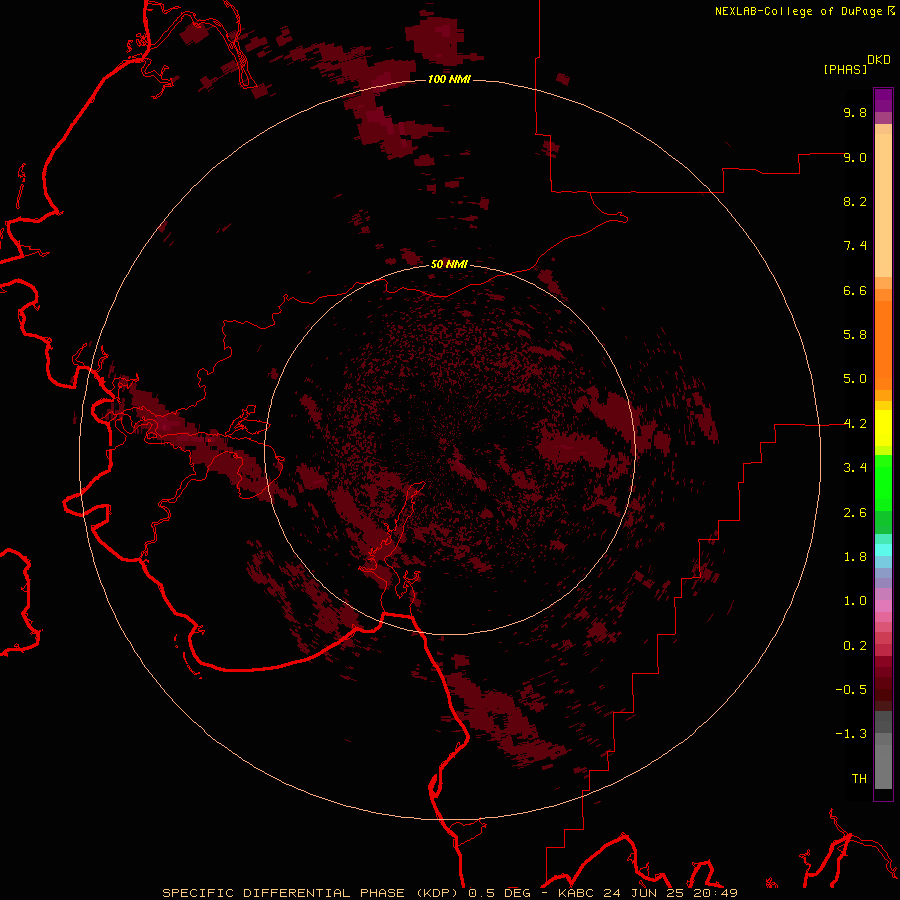
Task: Click the 50 NMI range ring label
Action: [x=449, y=264]
